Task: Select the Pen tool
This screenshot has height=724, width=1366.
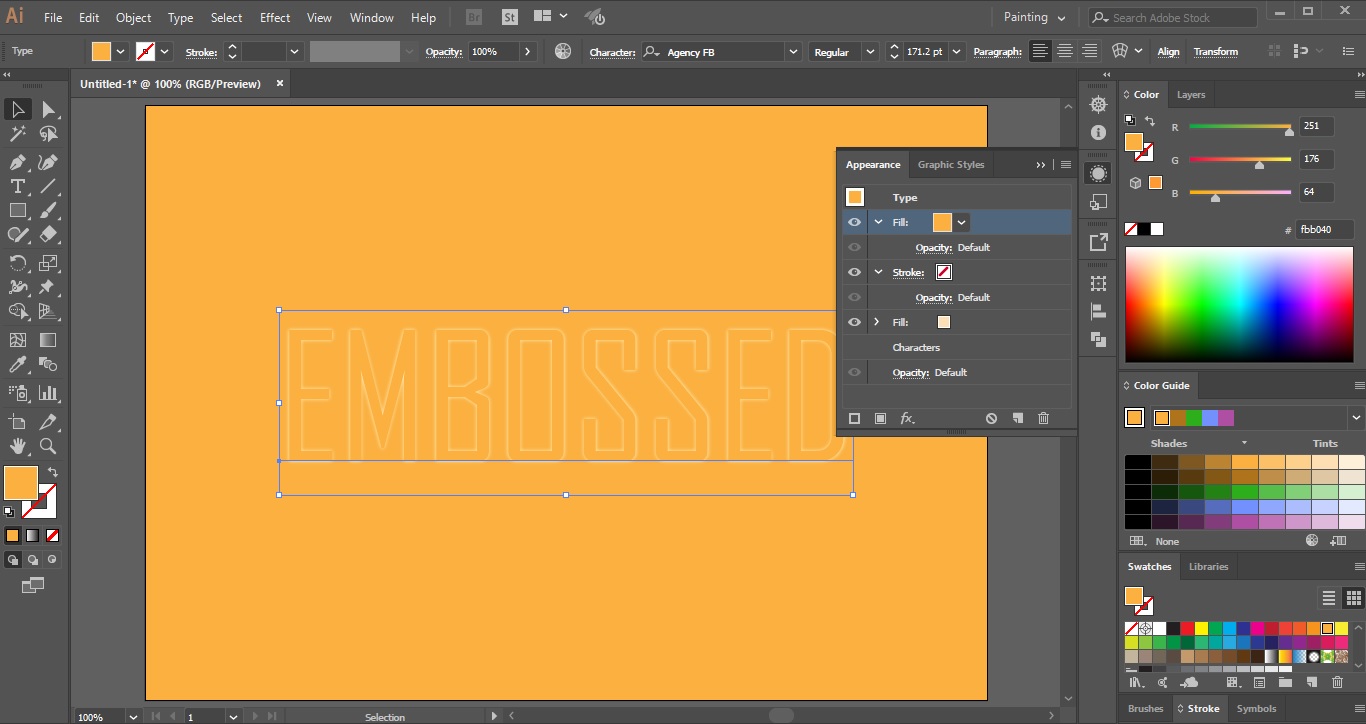Action: tap(16, 160)
